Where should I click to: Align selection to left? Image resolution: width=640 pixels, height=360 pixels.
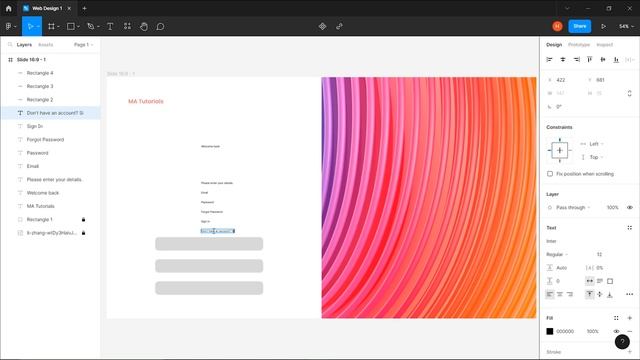coord(549,60)
